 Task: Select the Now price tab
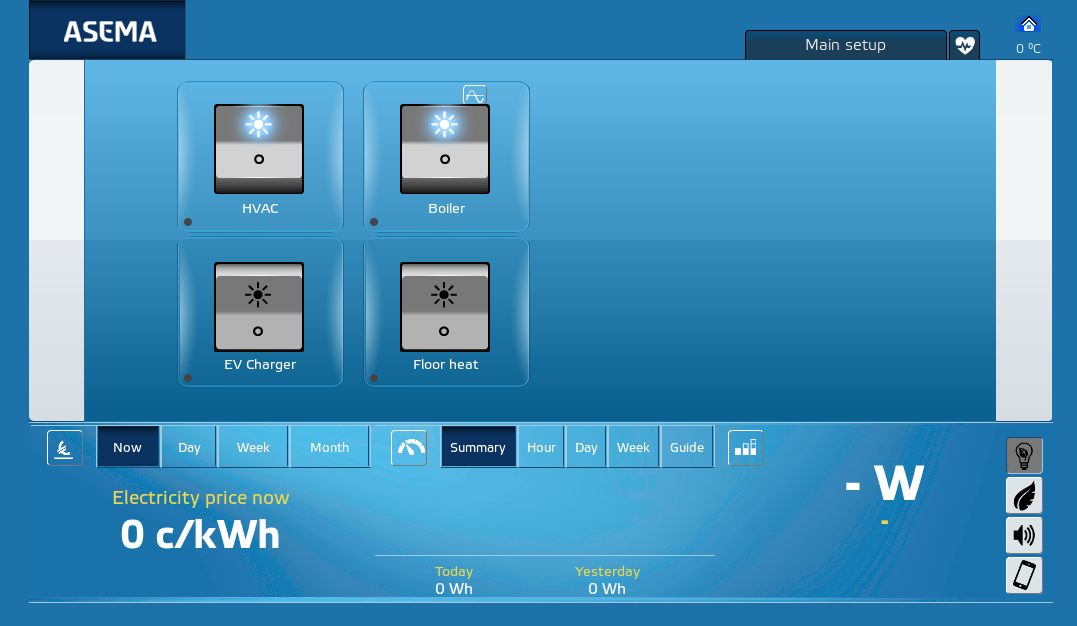128,447
